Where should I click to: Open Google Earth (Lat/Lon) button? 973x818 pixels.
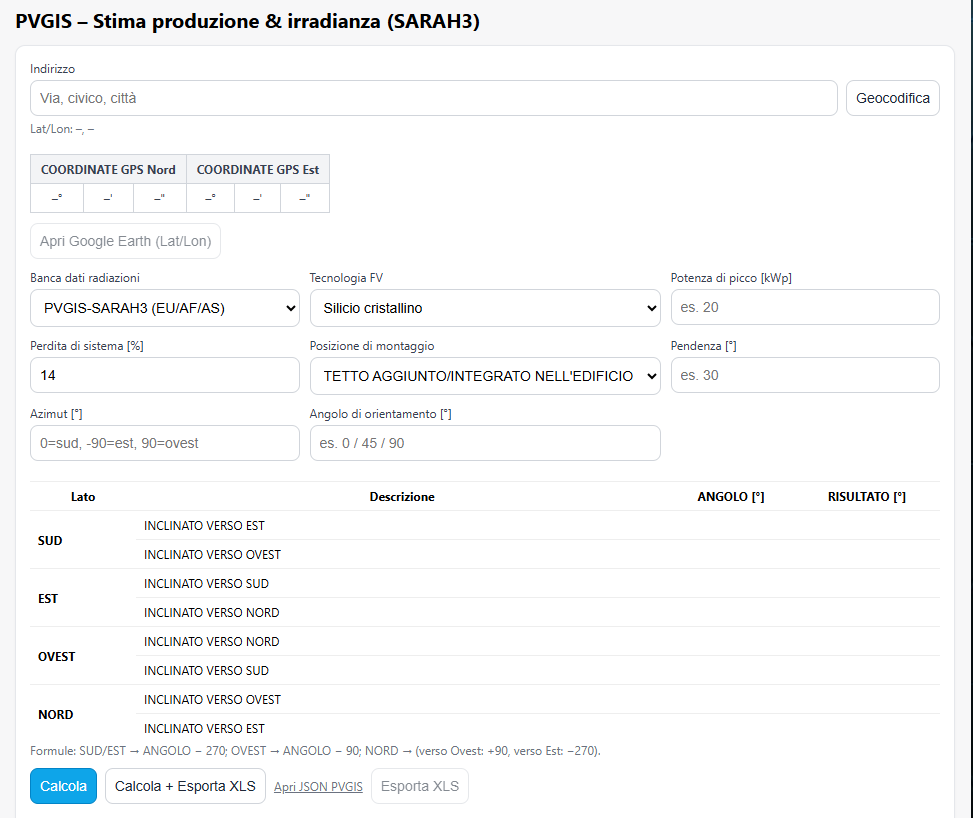point(125,241)
